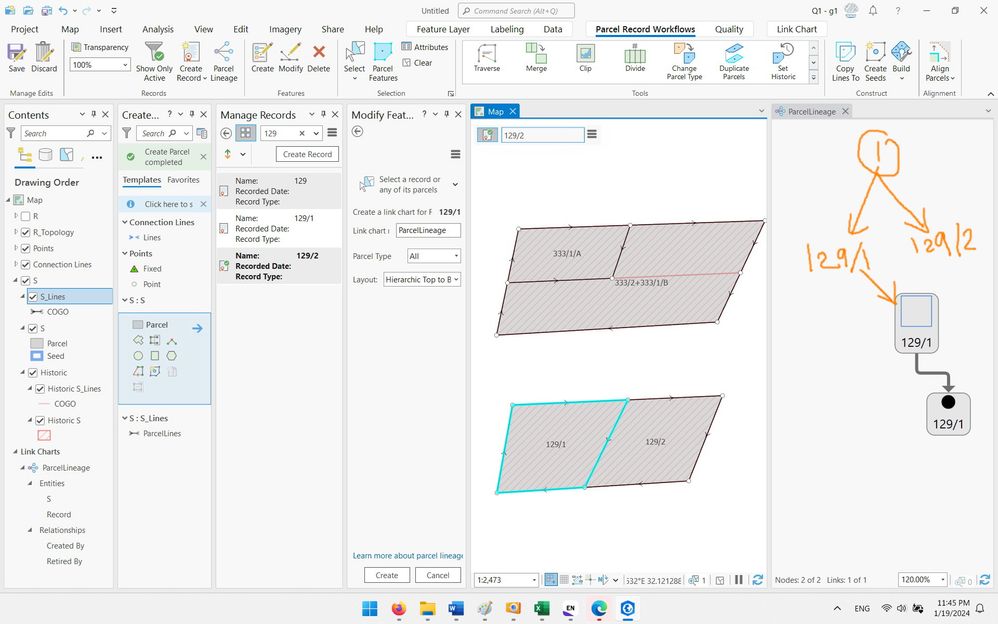Open the Feature Layer ribbon tab
Viewport: 998px width, 624px height.
(x=443, y=29)
